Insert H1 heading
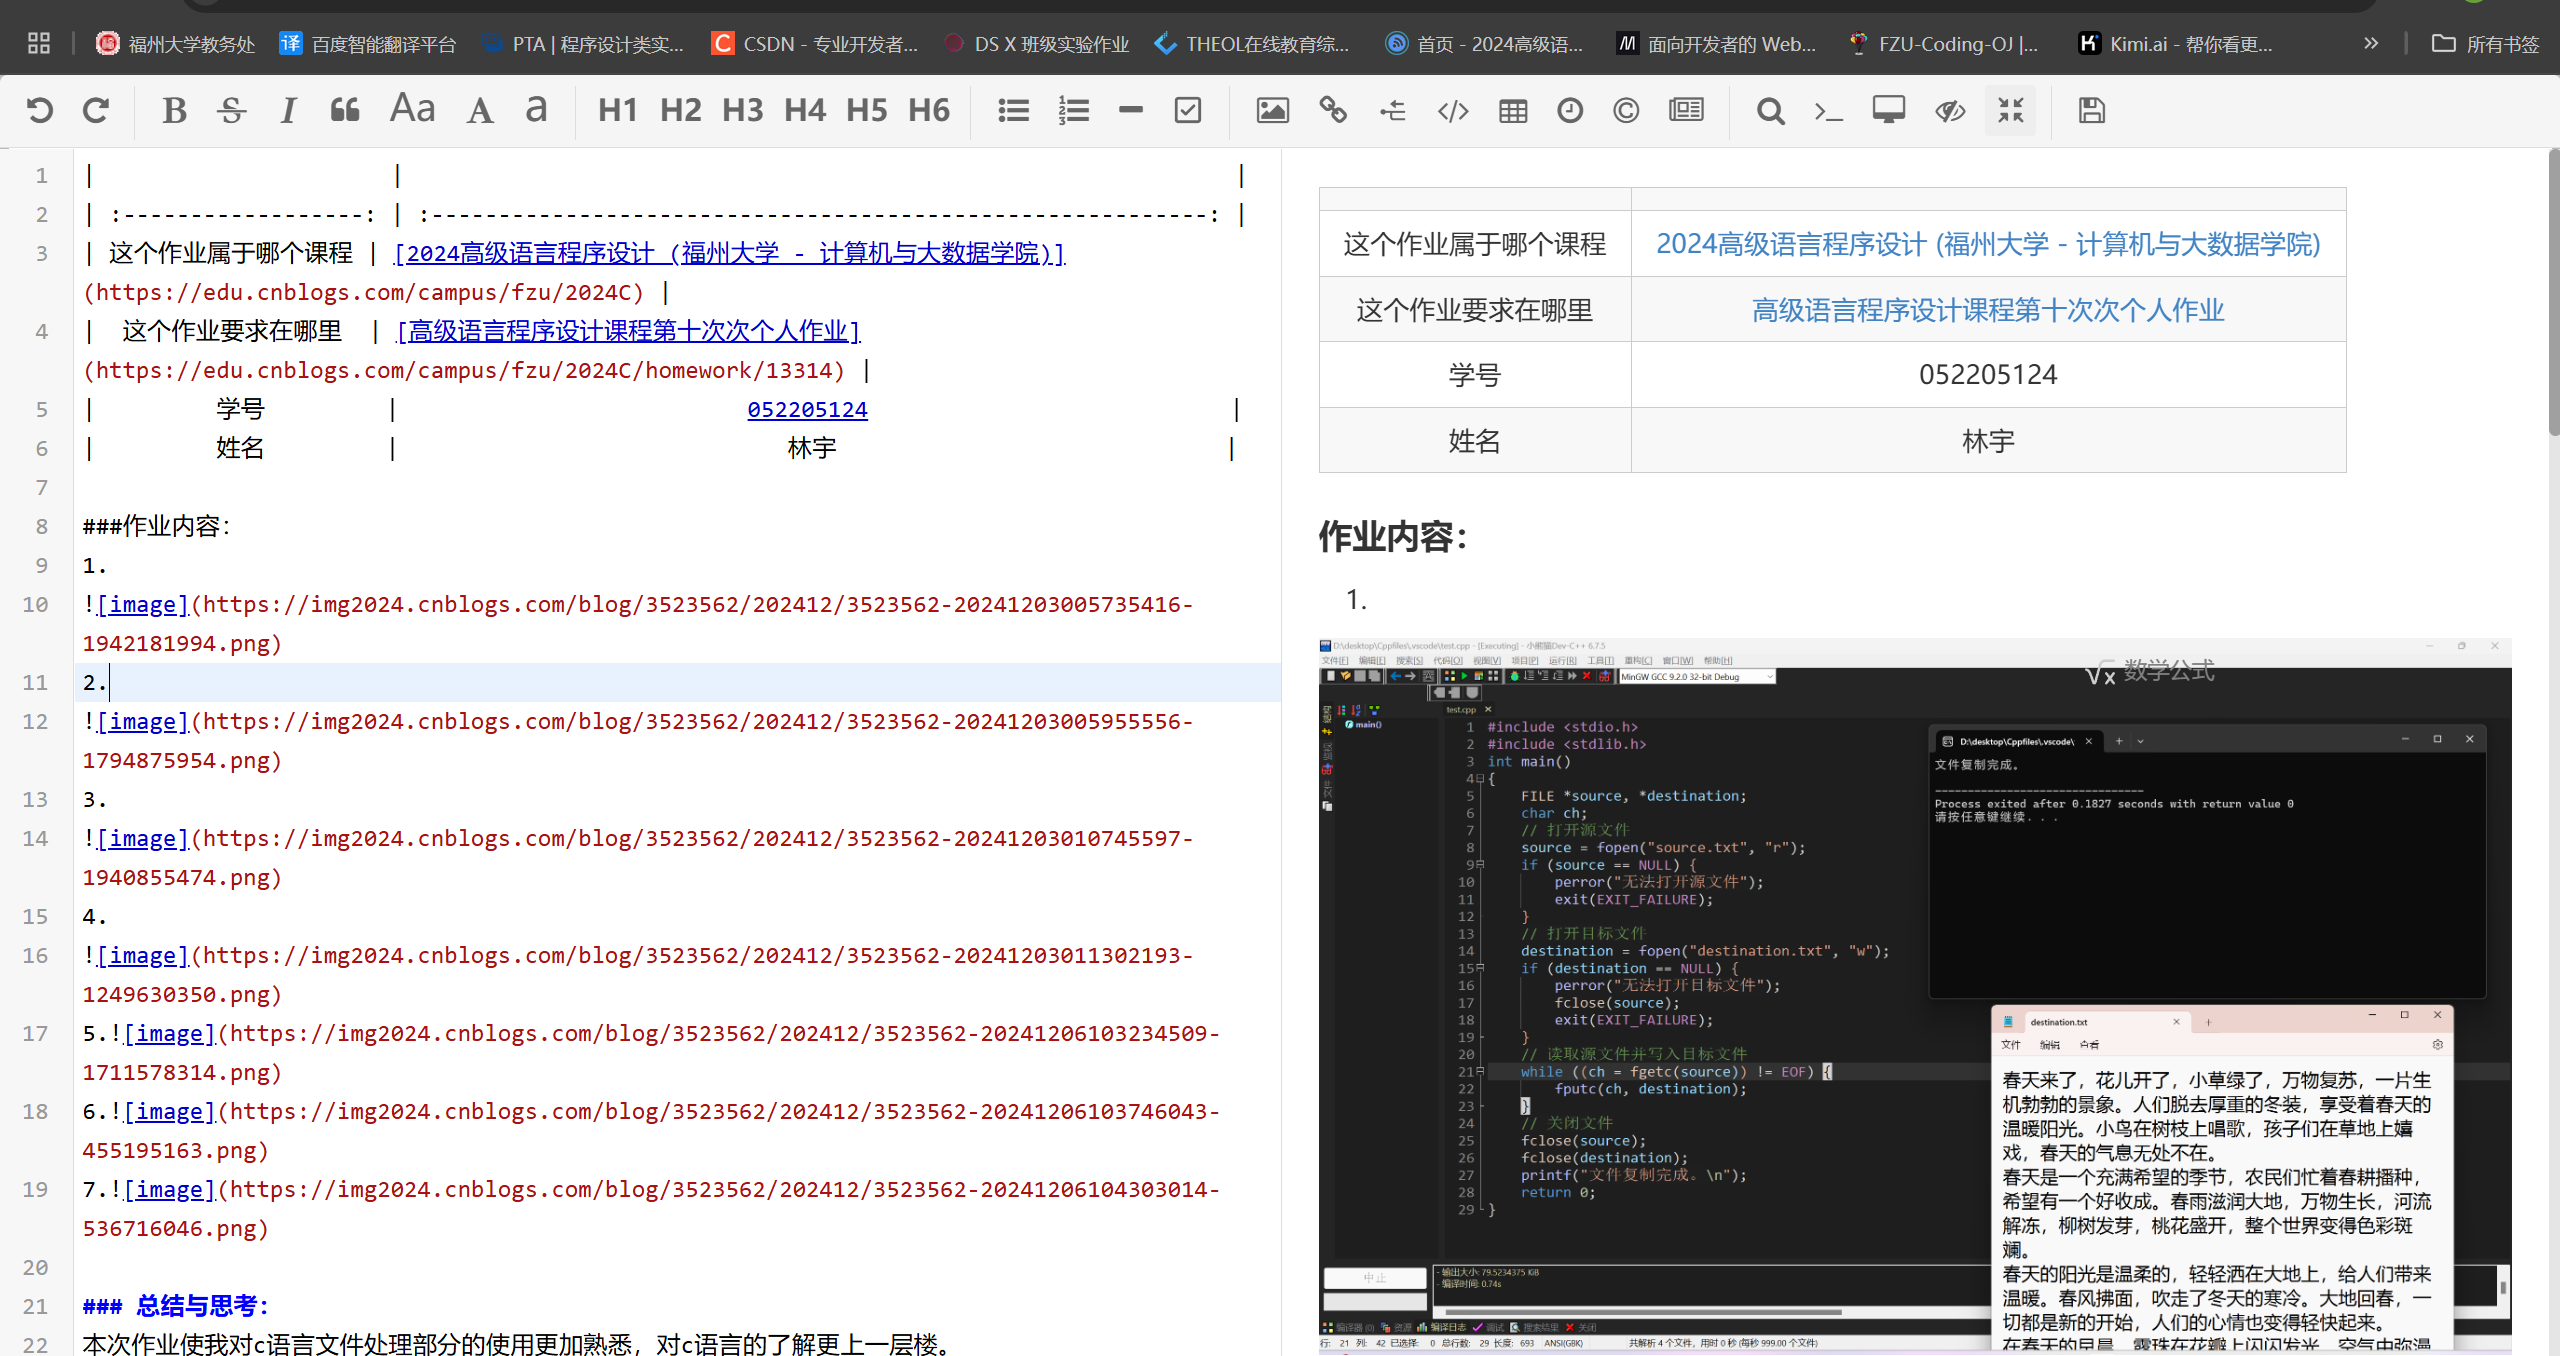 pos(618,110)
